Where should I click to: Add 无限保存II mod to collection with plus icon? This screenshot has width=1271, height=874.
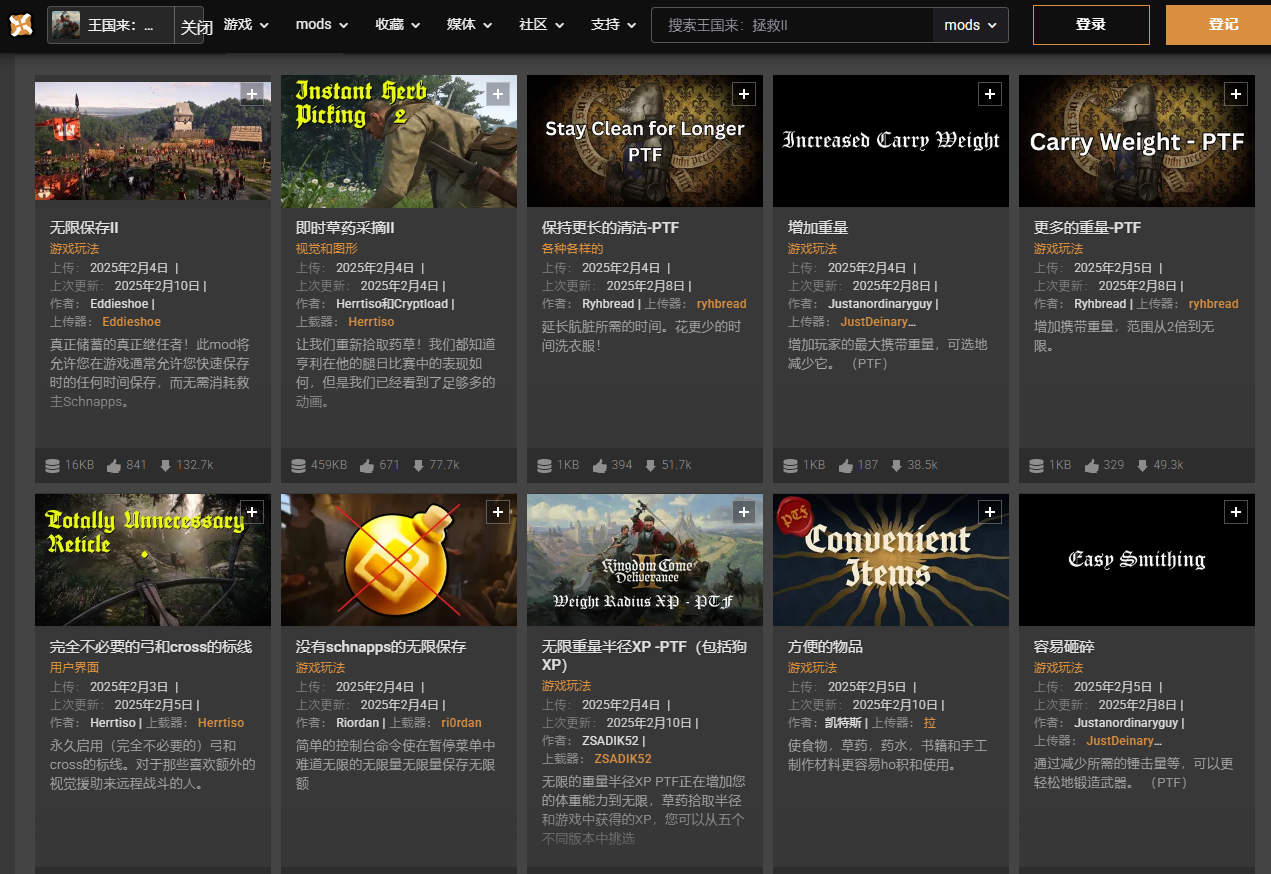(x=252, y=94)
